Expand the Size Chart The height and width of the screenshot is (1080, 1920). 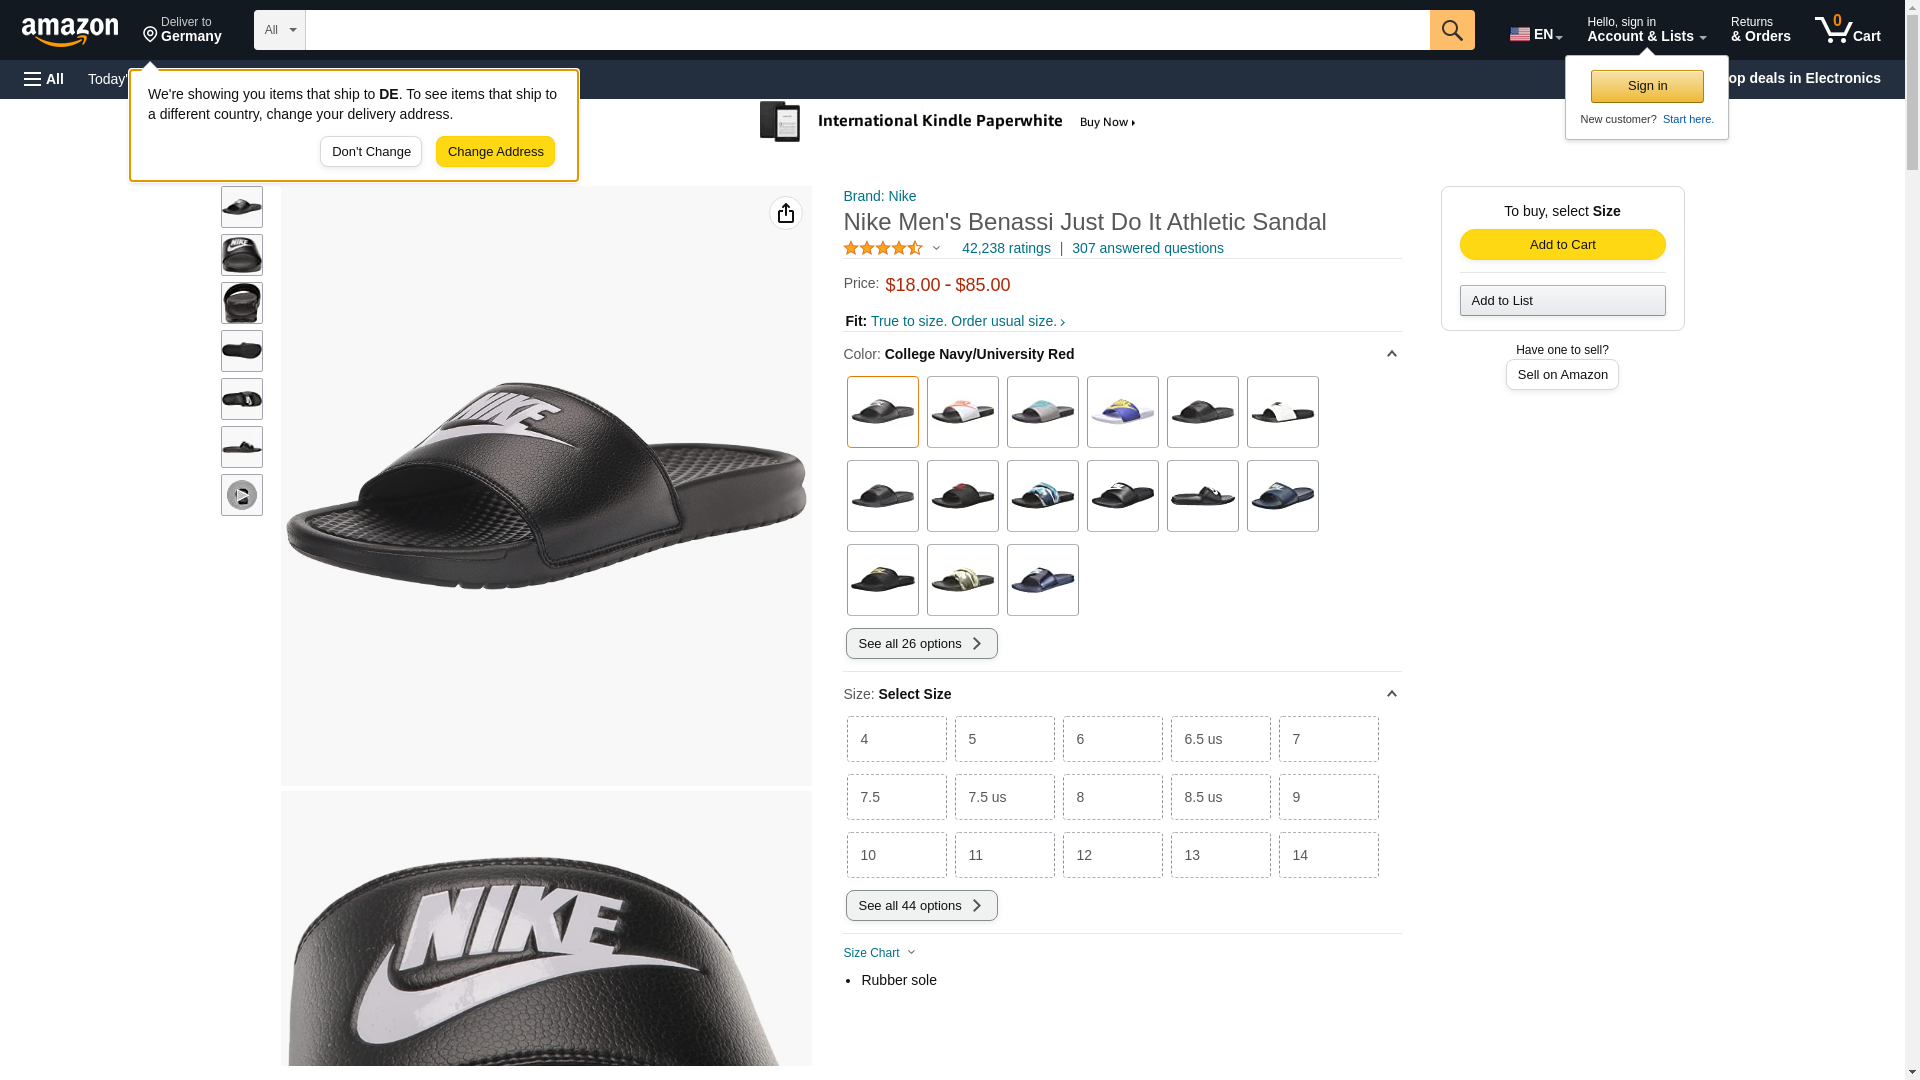click(x=879, y=953)
